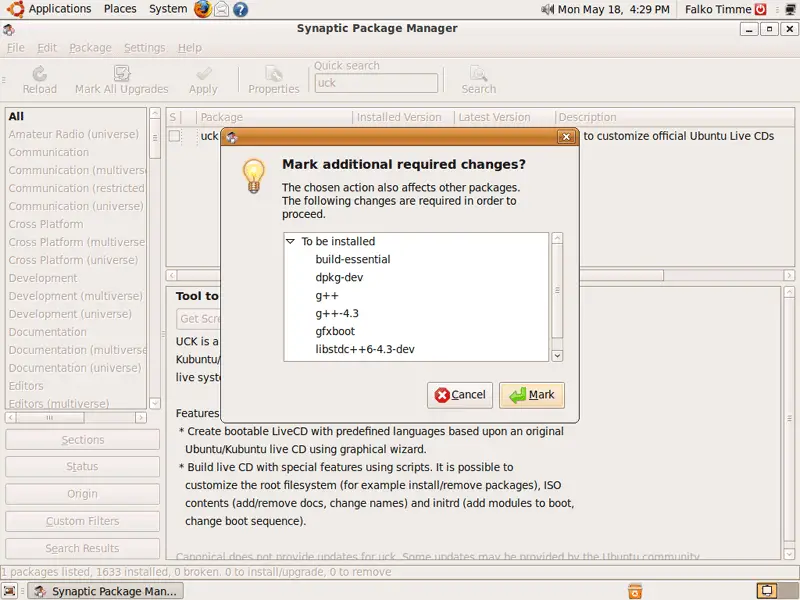The height and width of the screenshot is (600, 800).
Task: Click the Synaptic window menu icon in title bar
Action: 9,29
